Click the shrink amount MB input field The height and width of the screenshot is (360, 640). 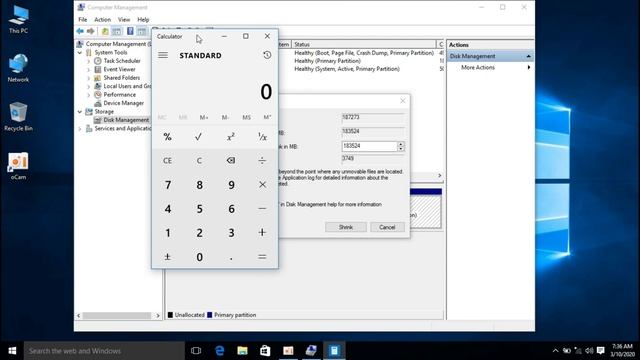tap(369, 146)
